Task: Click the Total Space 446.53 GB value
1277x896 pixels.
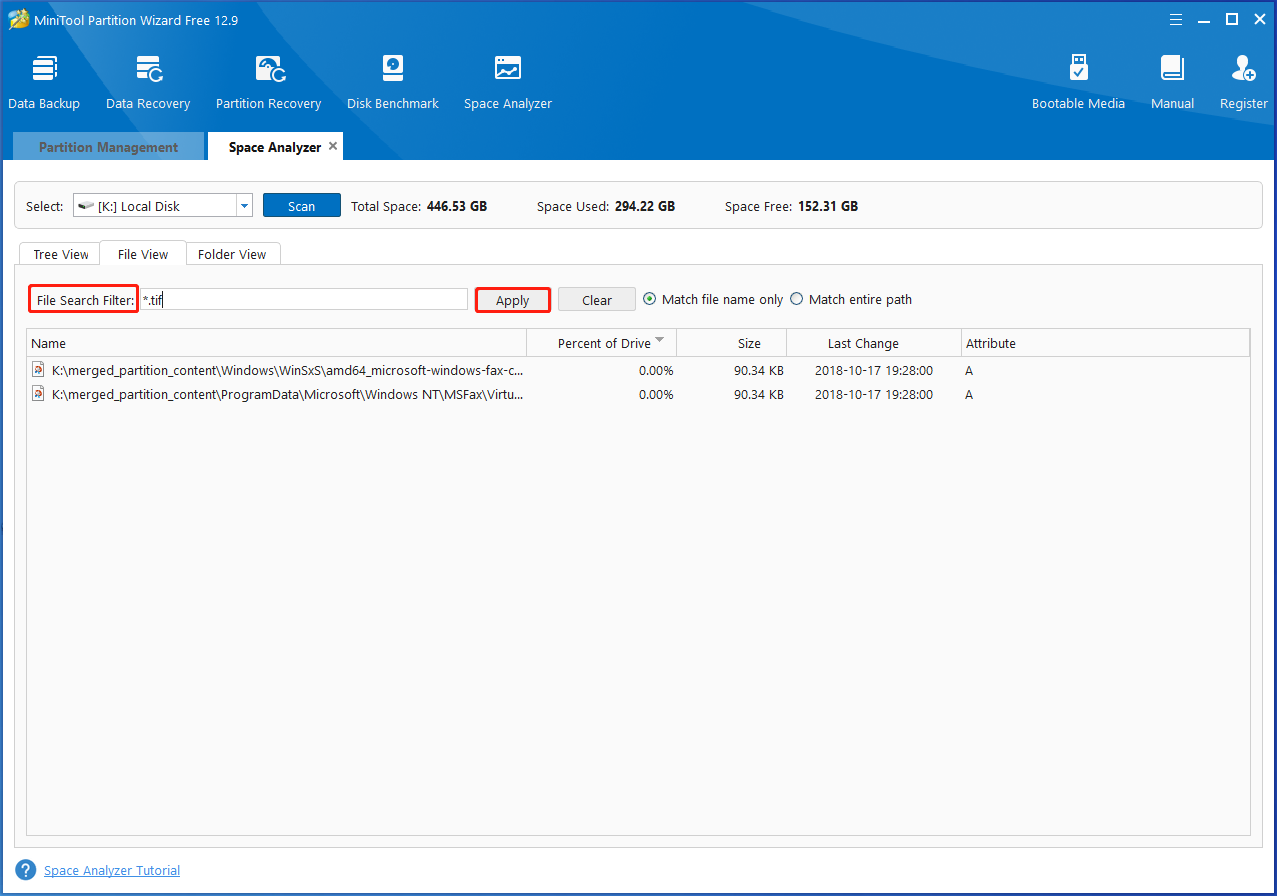Action: (x=457, y=206)
